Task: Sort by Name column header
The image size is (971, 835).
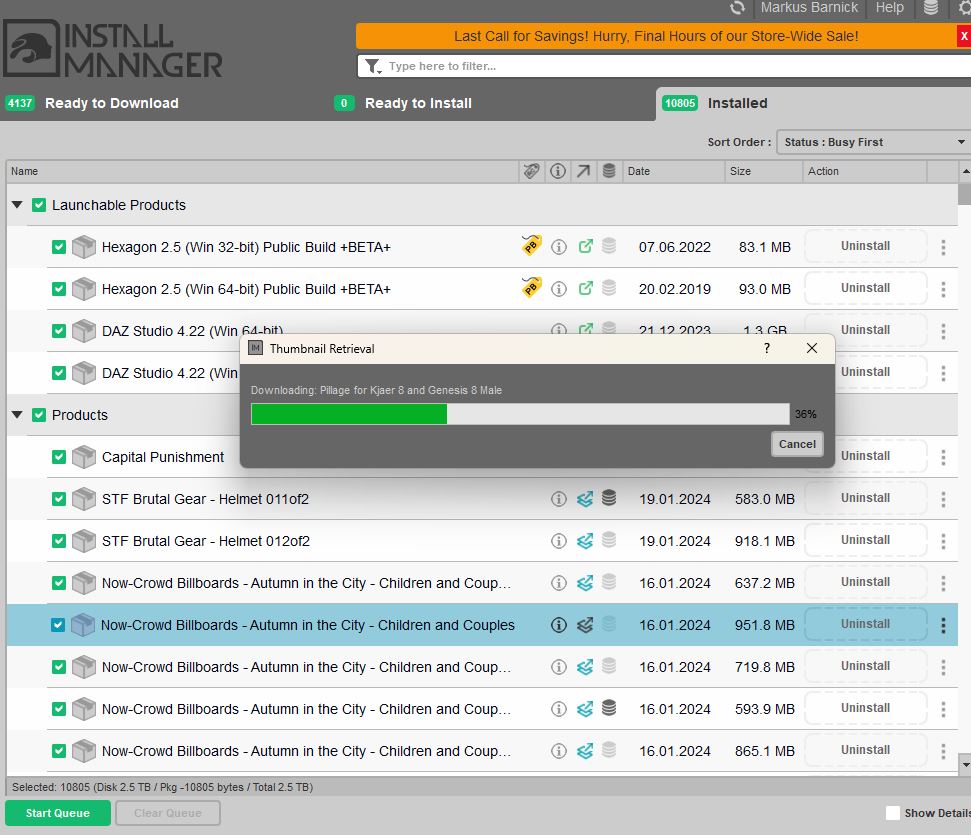Action: pyautogui.click(x=262, y=171)
